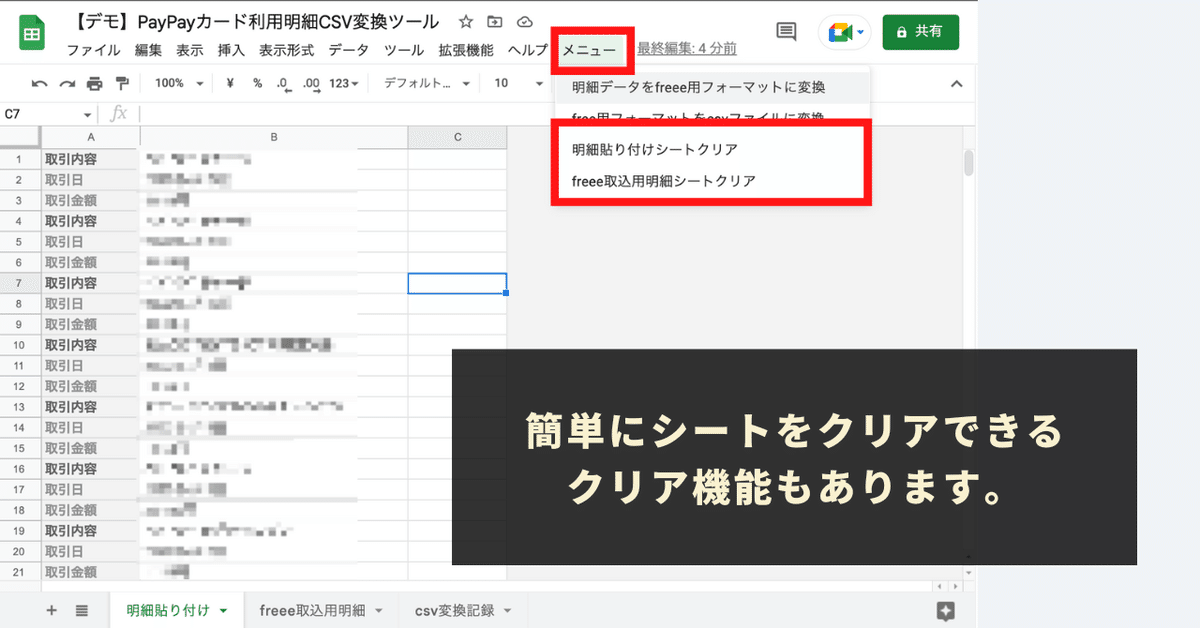Increase decimal places using the .00 icon
Screen dimensions: 1200x628
tap(309, 82)
